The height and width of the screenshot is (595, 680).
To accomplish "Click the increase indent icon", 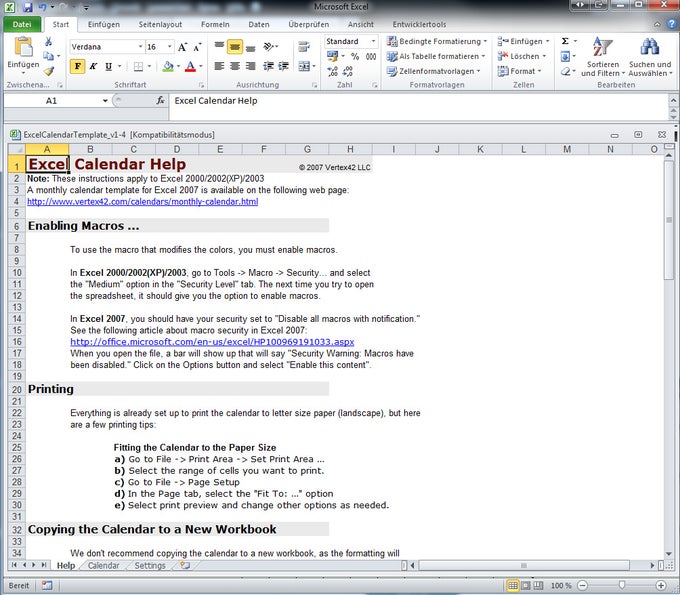I will pos(284,66).
